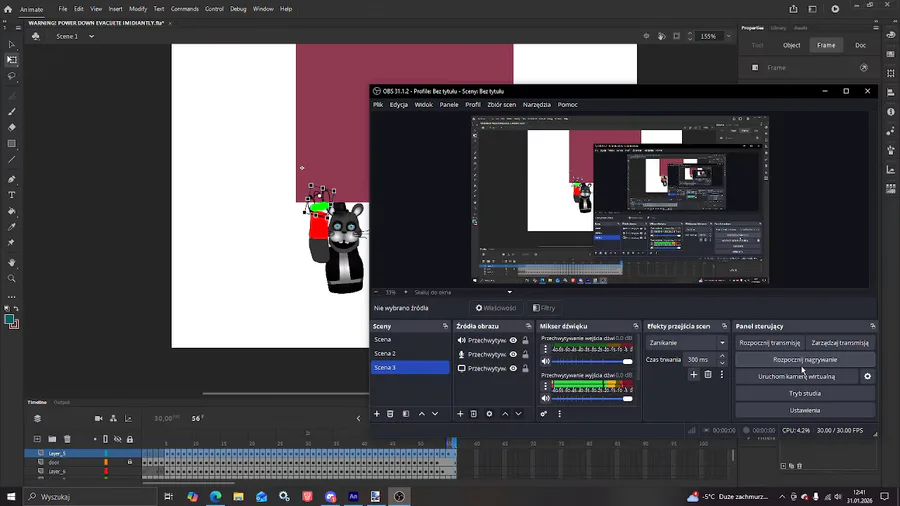
Task: Unlock the door layer in timeline
Action: click(x=130, y=462)
